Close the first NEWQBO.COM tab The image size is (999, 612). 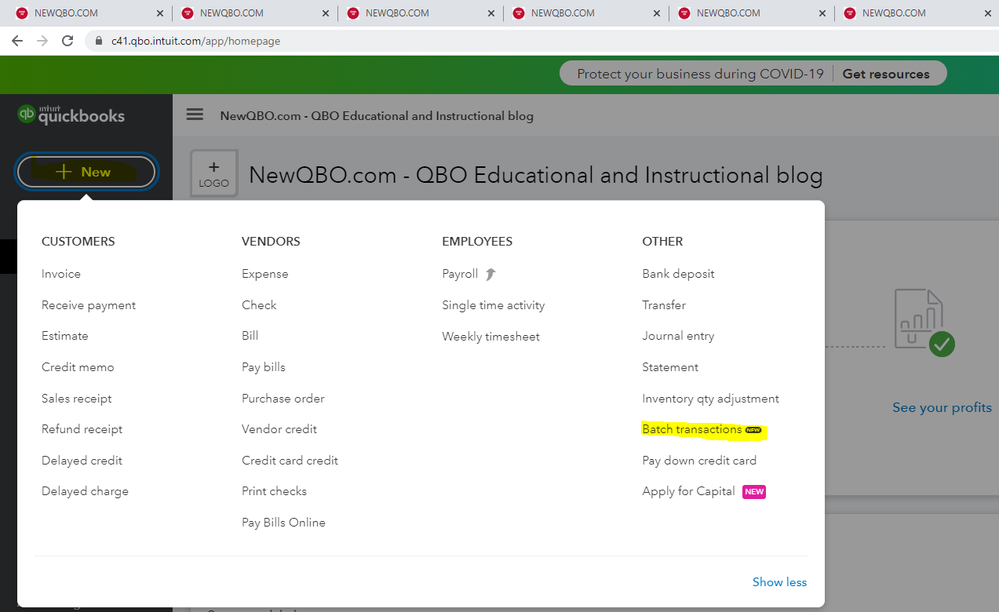coord(159,13)
